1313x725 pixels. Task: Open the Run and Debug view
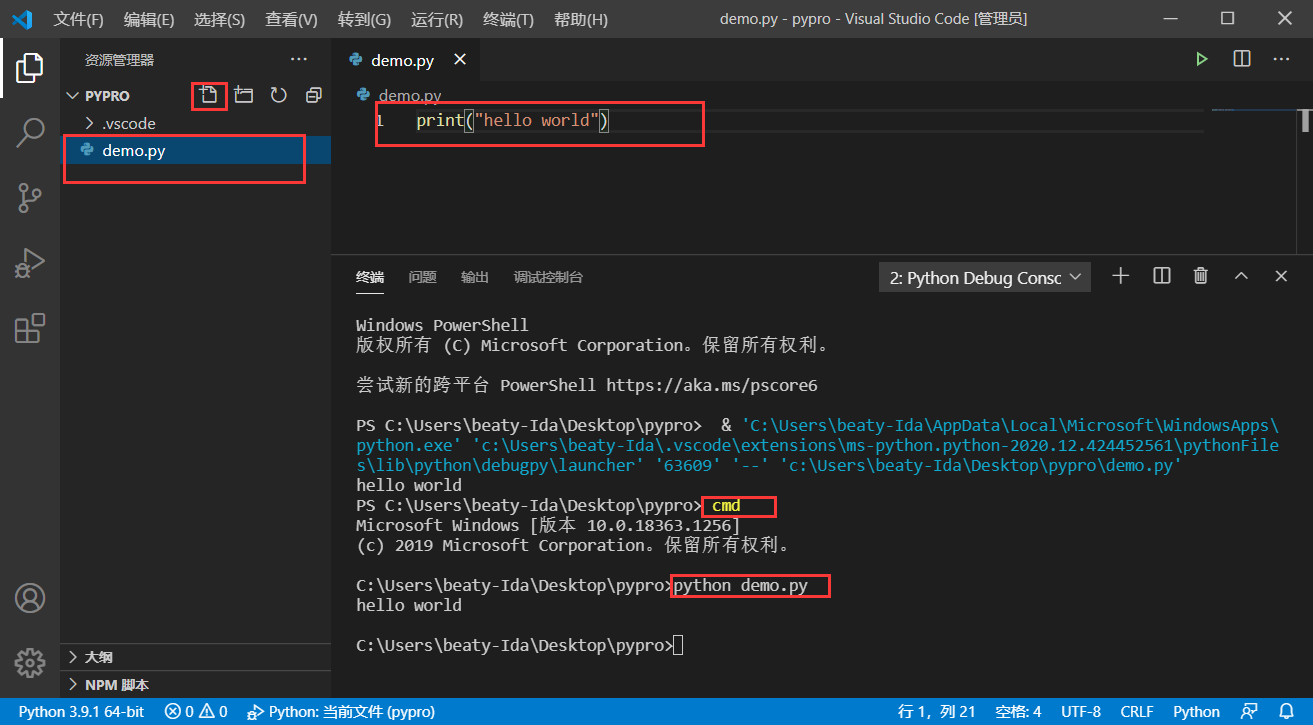tap(29, 263)
